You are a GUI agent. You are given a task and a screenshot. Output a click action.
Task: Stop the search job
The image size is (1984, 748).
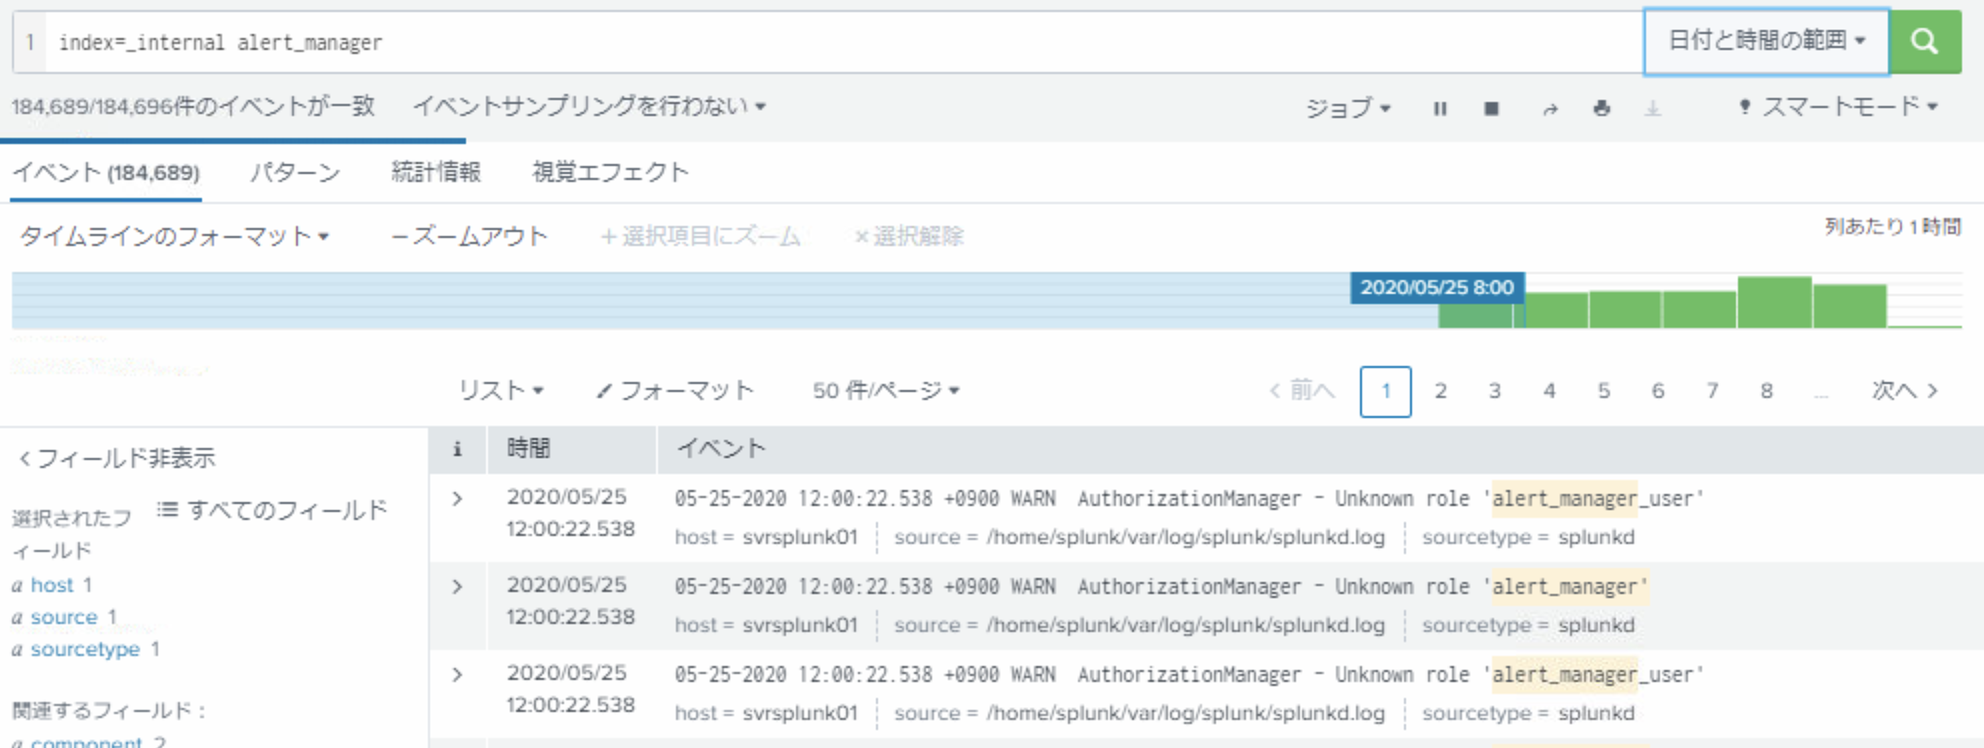1491,108
